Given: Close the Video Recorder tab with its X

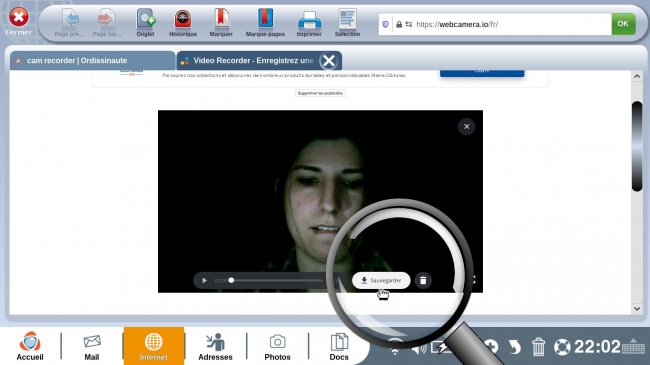Looking at the screenshot, I should tap(329, 61).
